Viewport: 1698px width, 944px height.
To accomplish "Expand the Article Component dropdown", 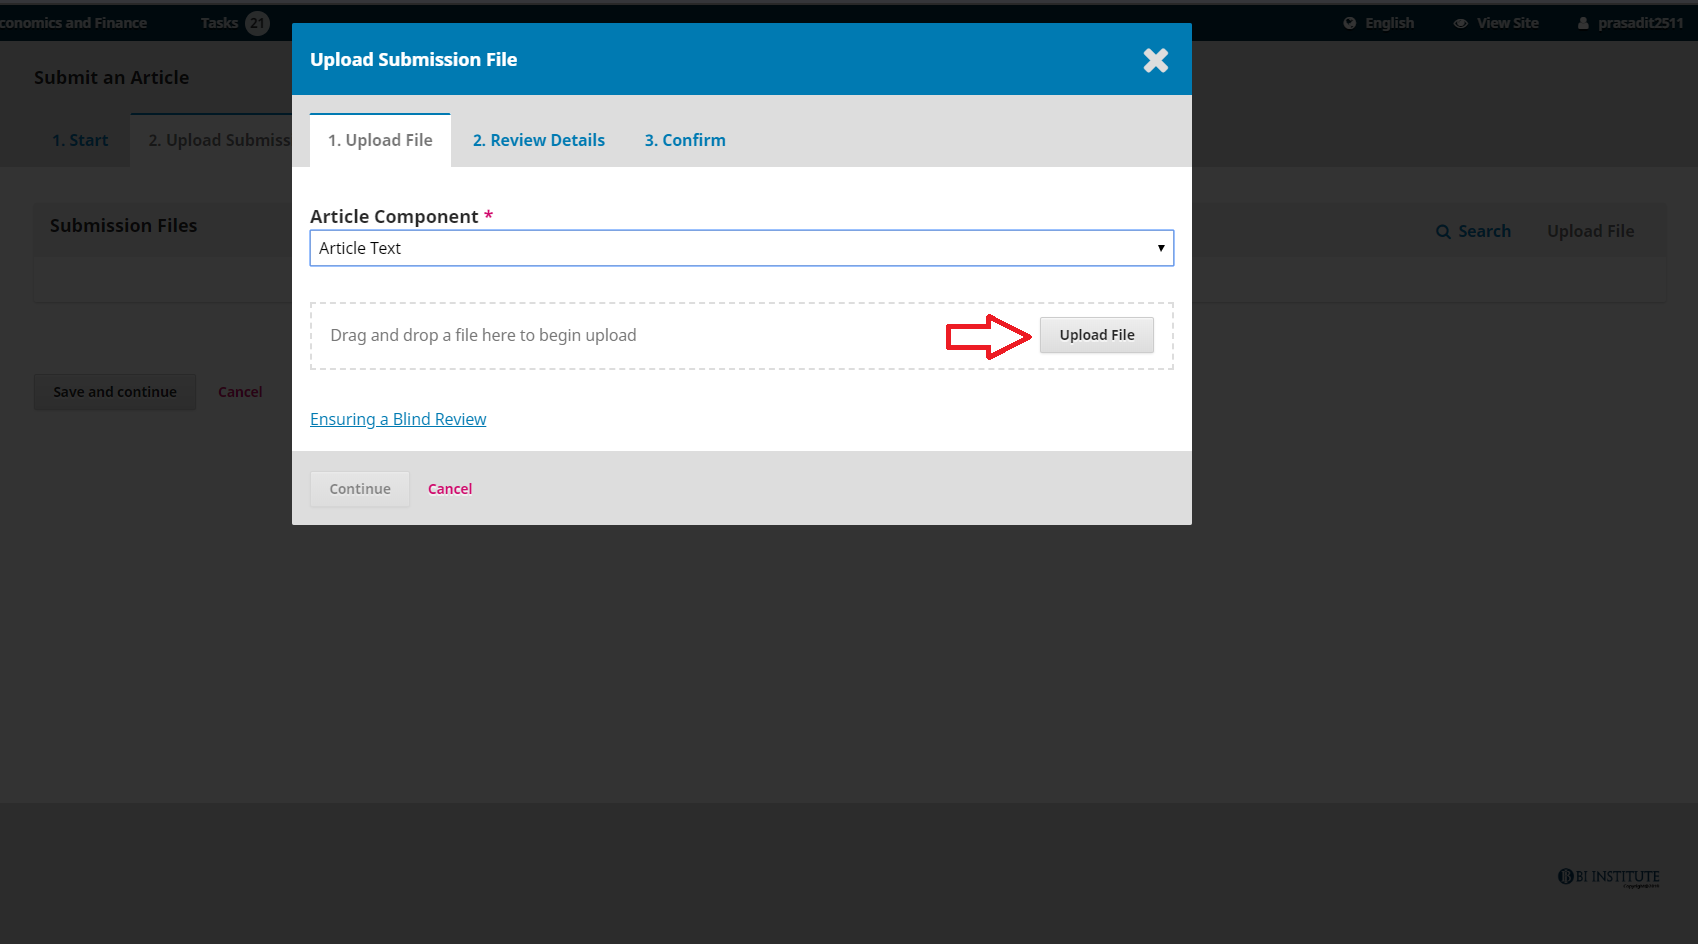I will pos(741,248).
